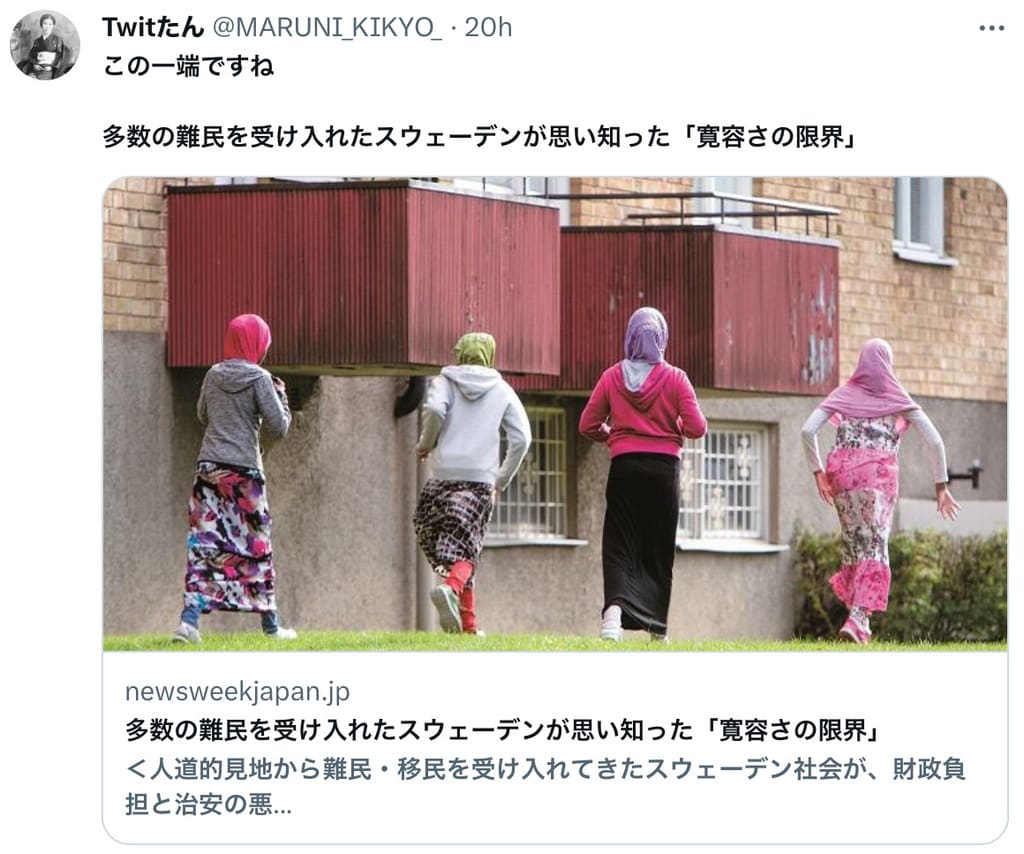Open the bold article title in card
This screenshot has width=1024, height=854.
coord(502,731)
